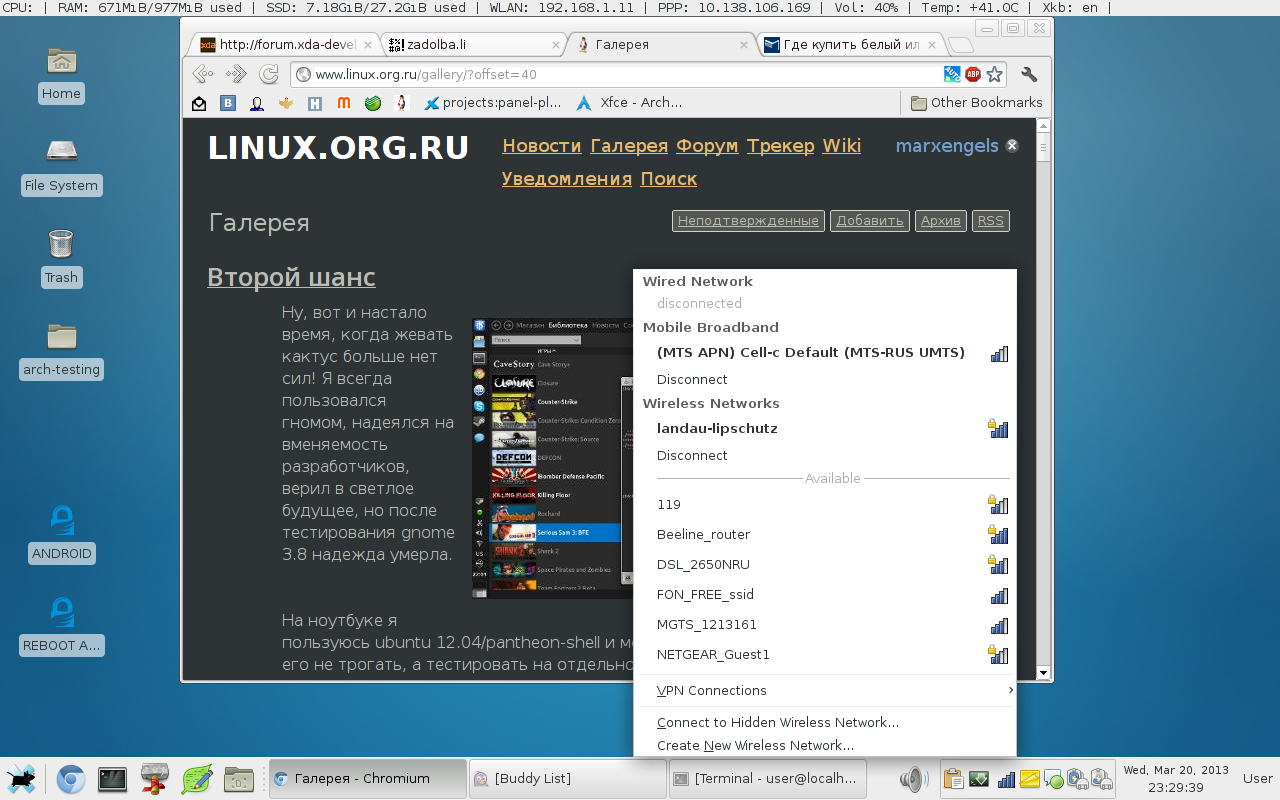Open Поиск link
1280x800 pixels.
tap(669, 179)
